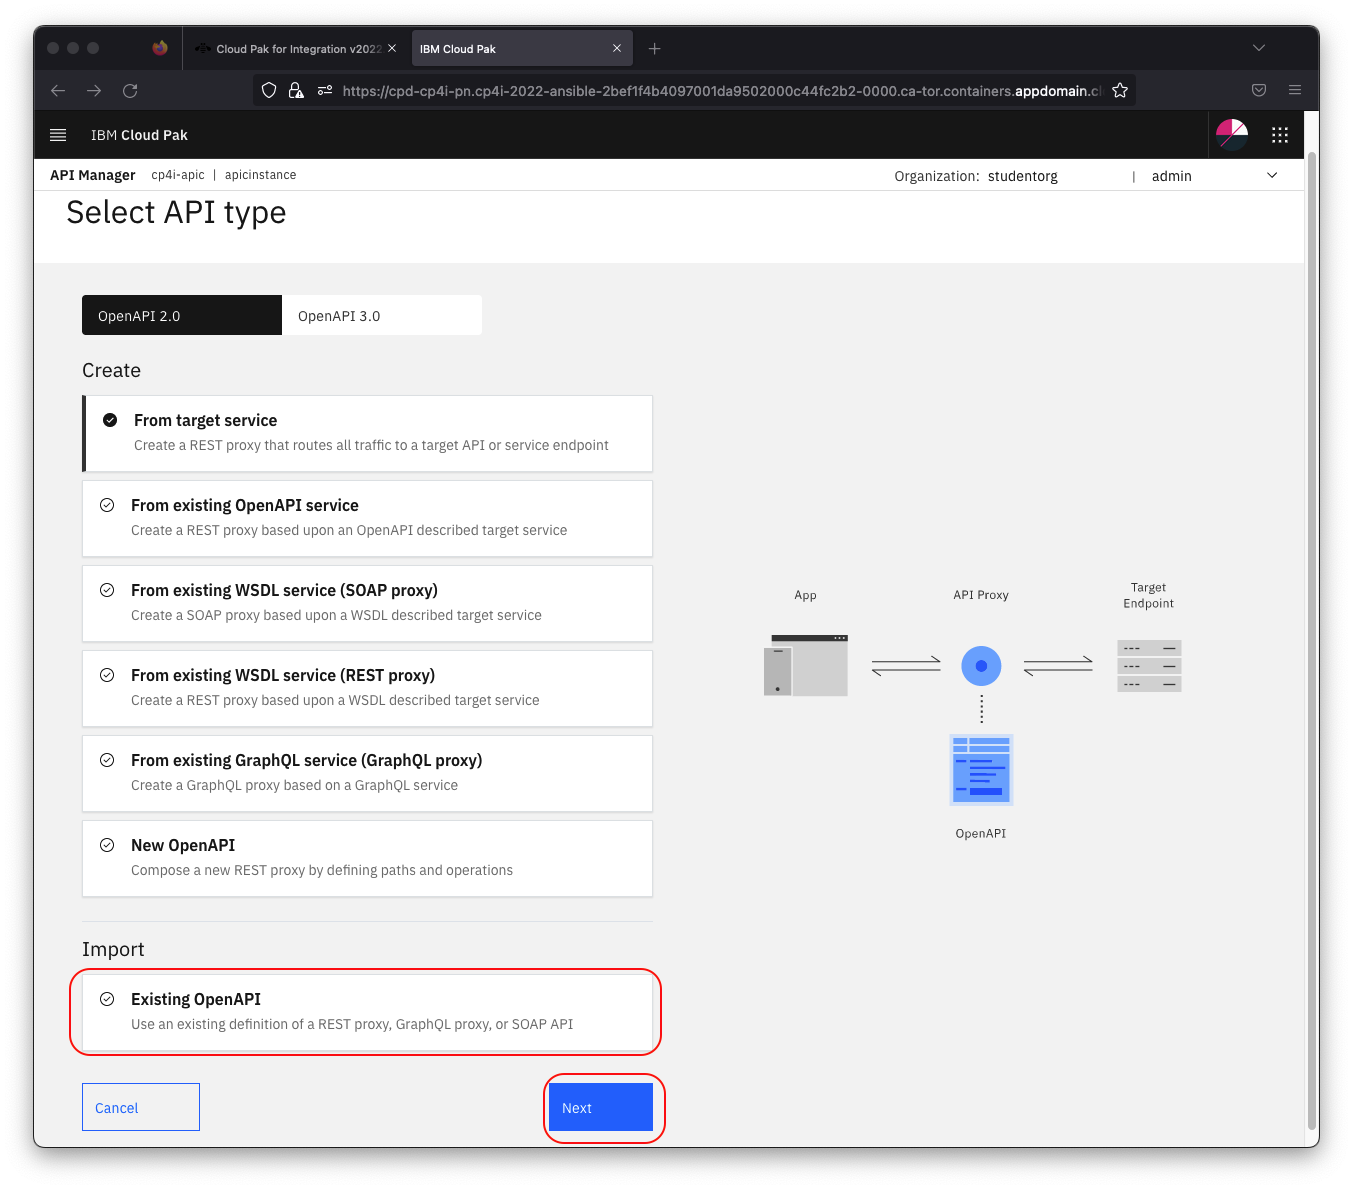The height and width of the screenshot is (1189, 1353).
Task: Reload the page with refresh icon
Action: [x=130, y=90]
